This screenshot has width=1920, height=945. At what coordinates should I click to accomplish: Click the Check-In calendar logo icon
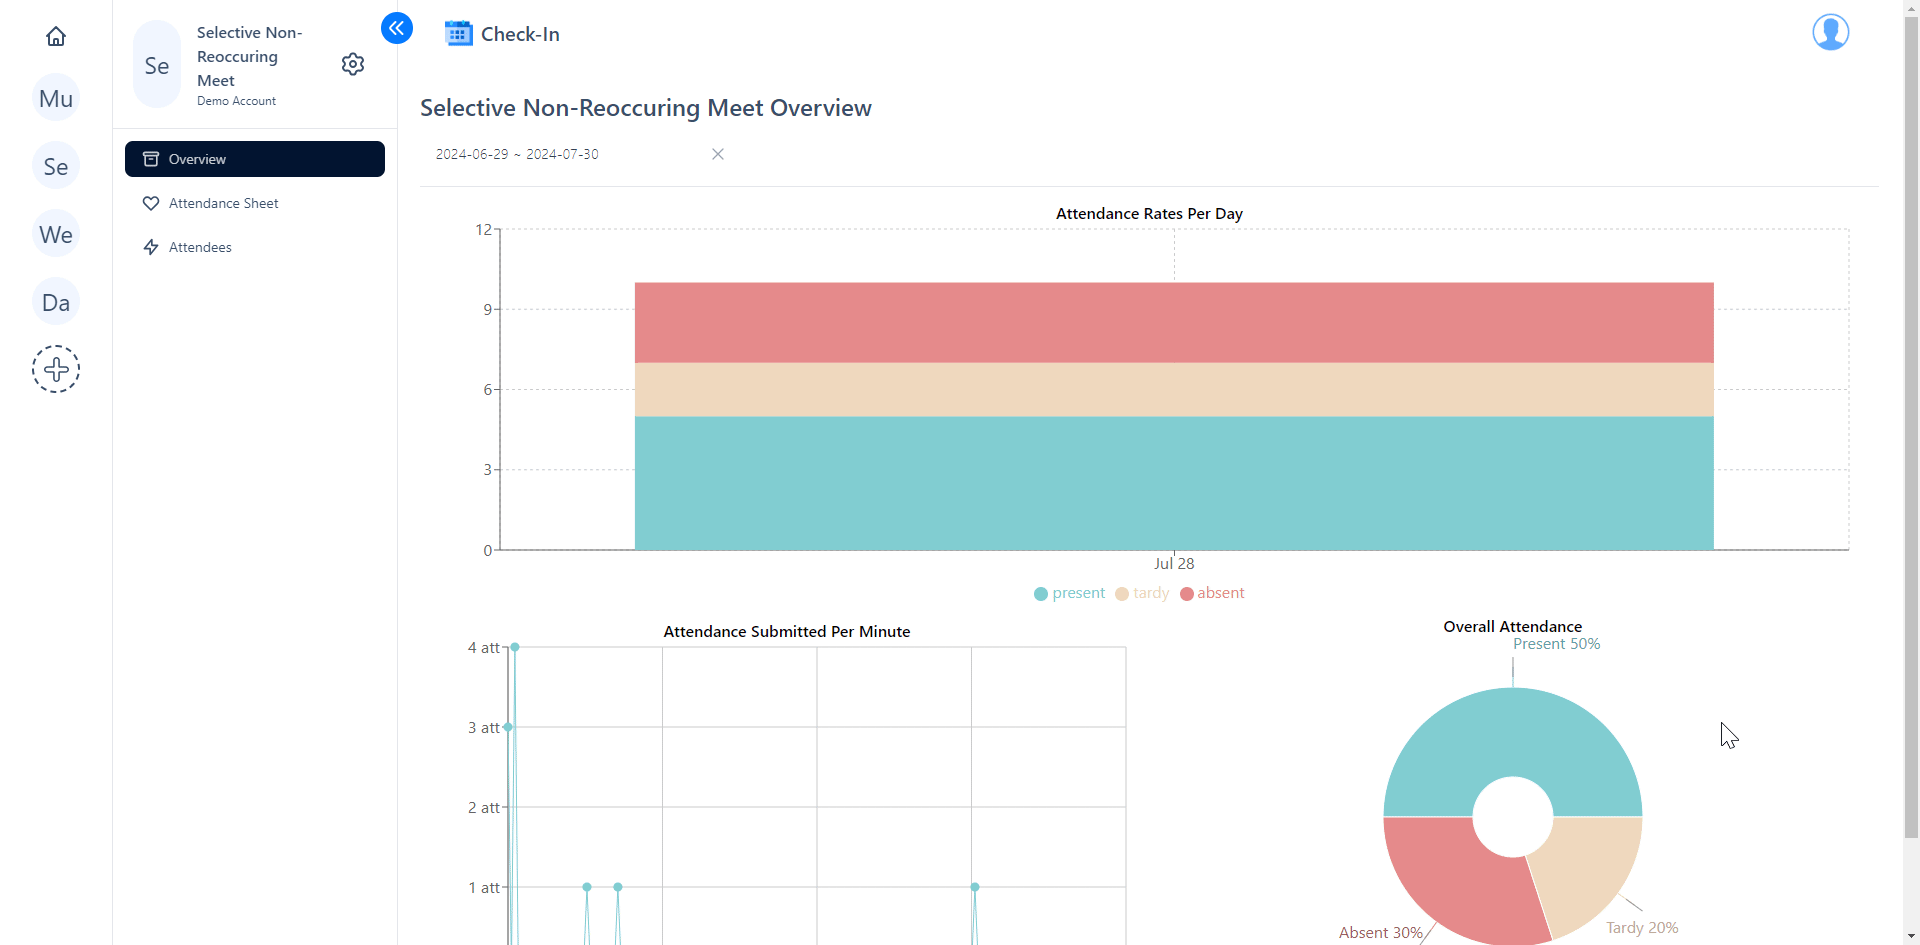[x=459, y=33]
